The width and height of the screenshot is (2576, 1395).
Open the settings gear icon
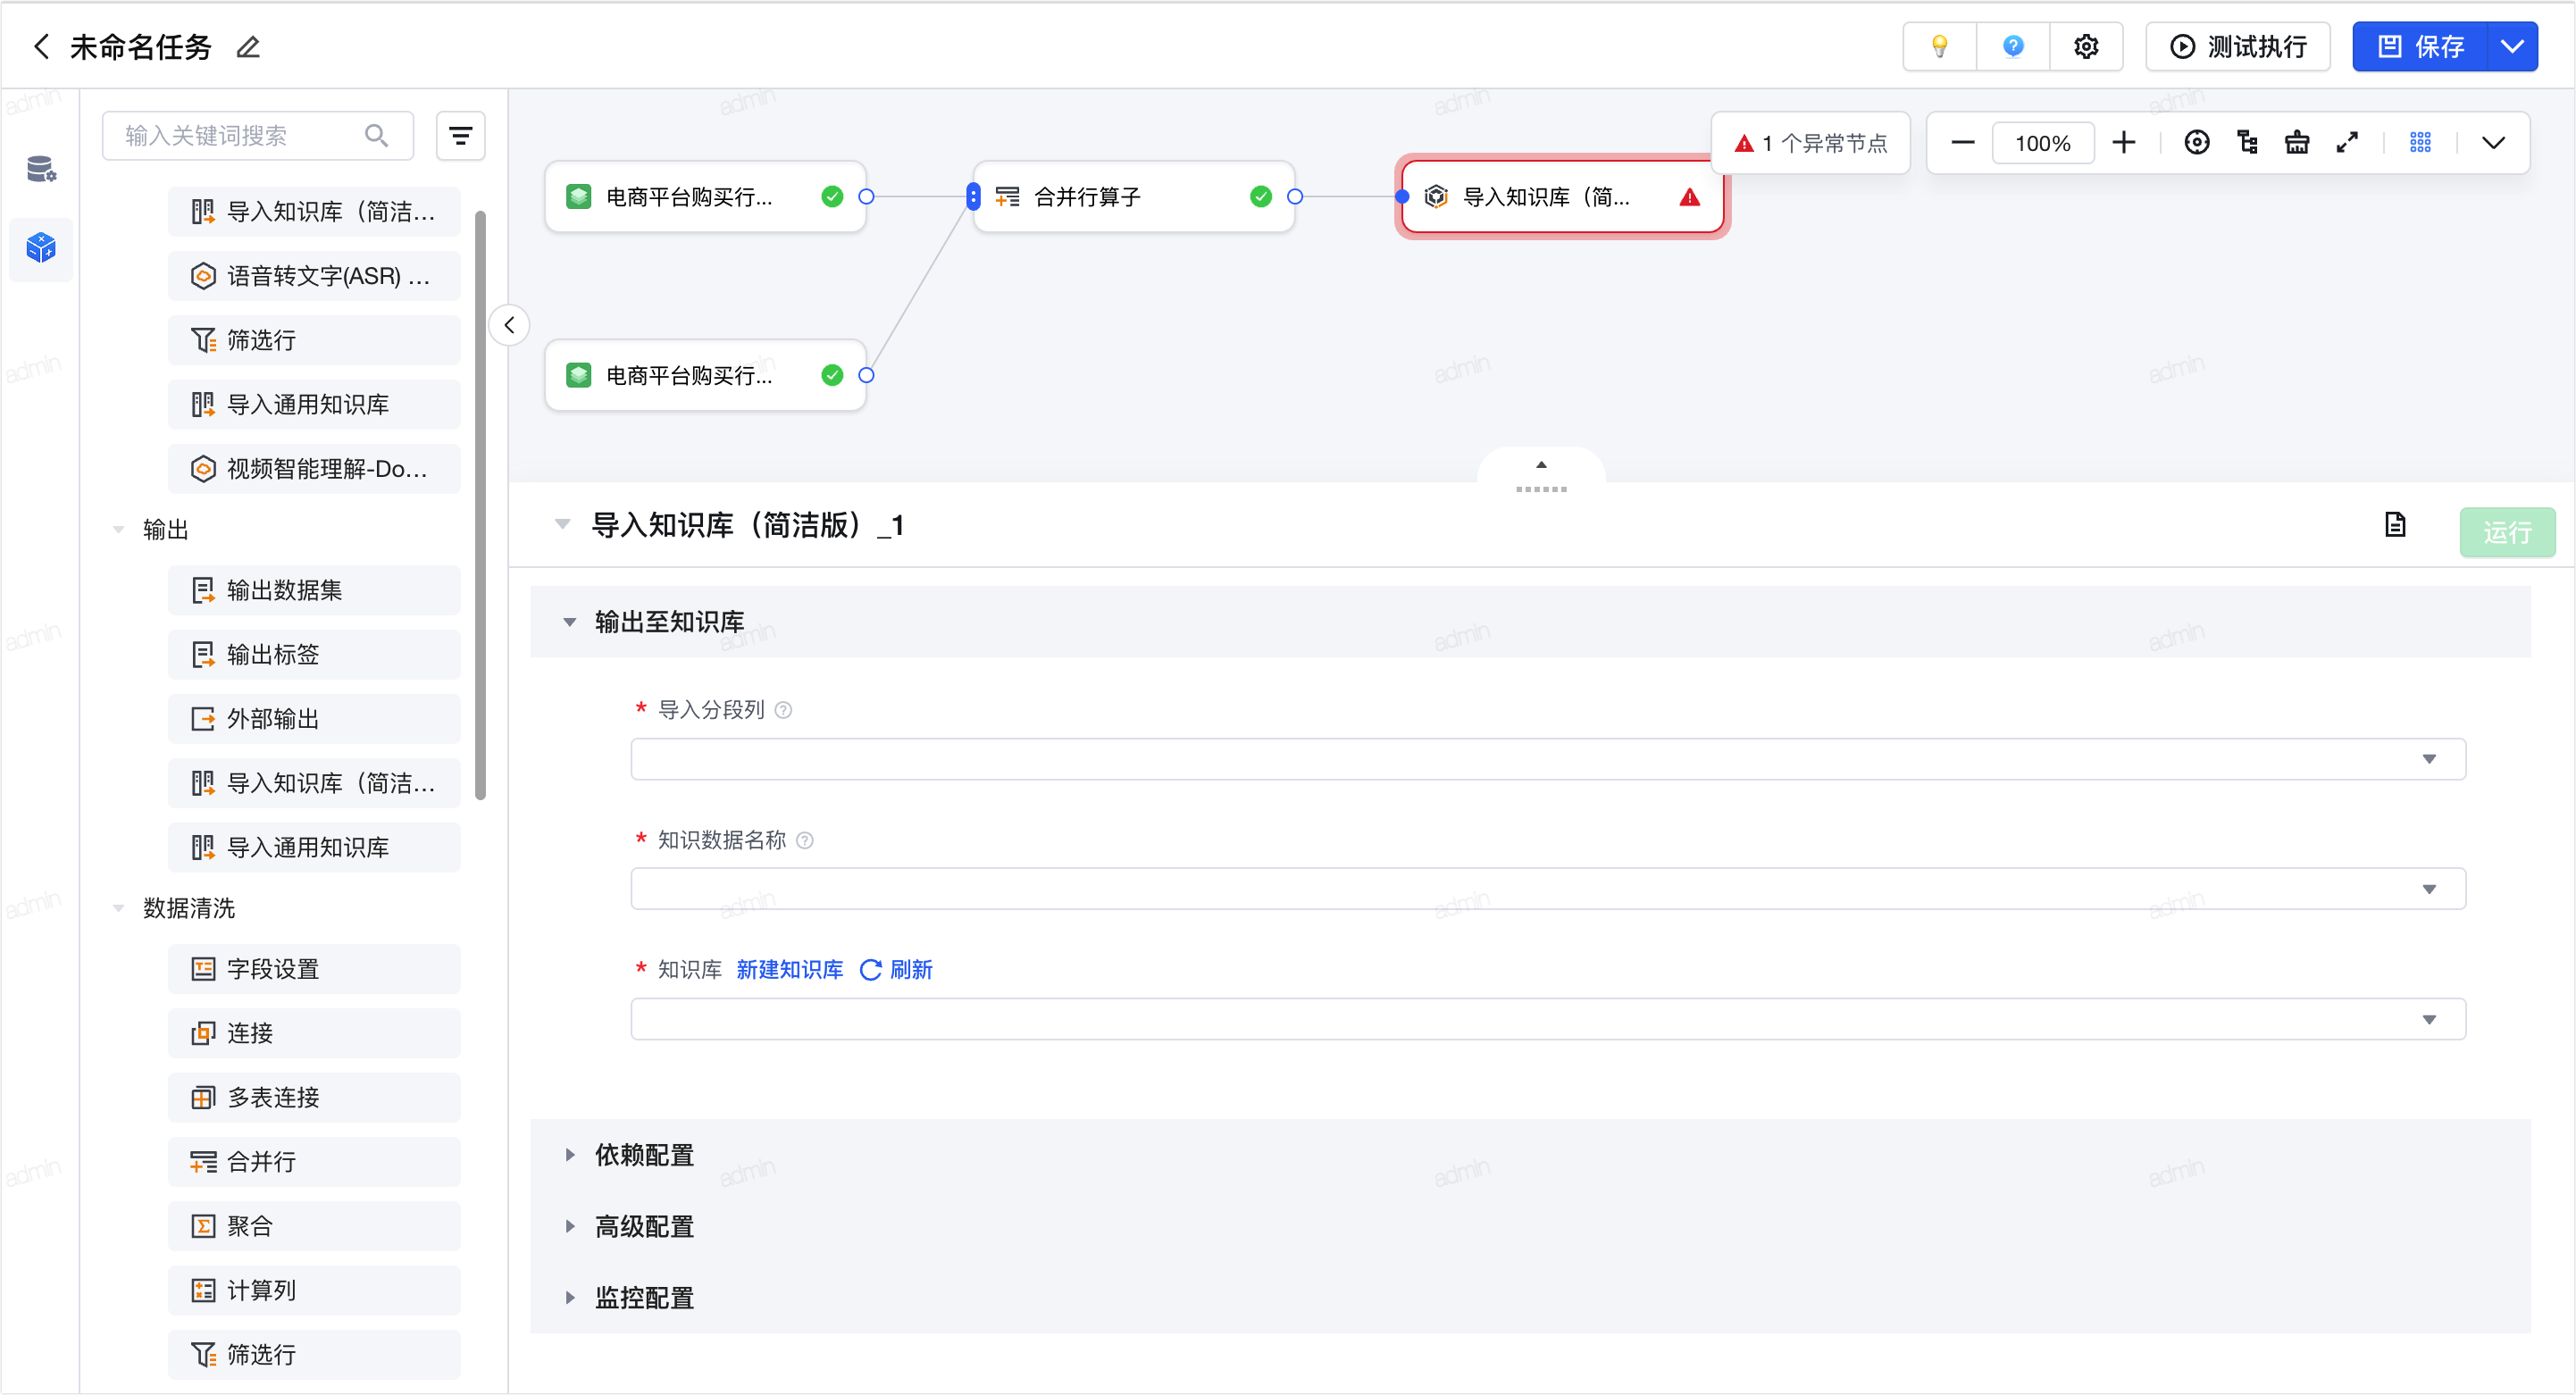pos(2086,46)
